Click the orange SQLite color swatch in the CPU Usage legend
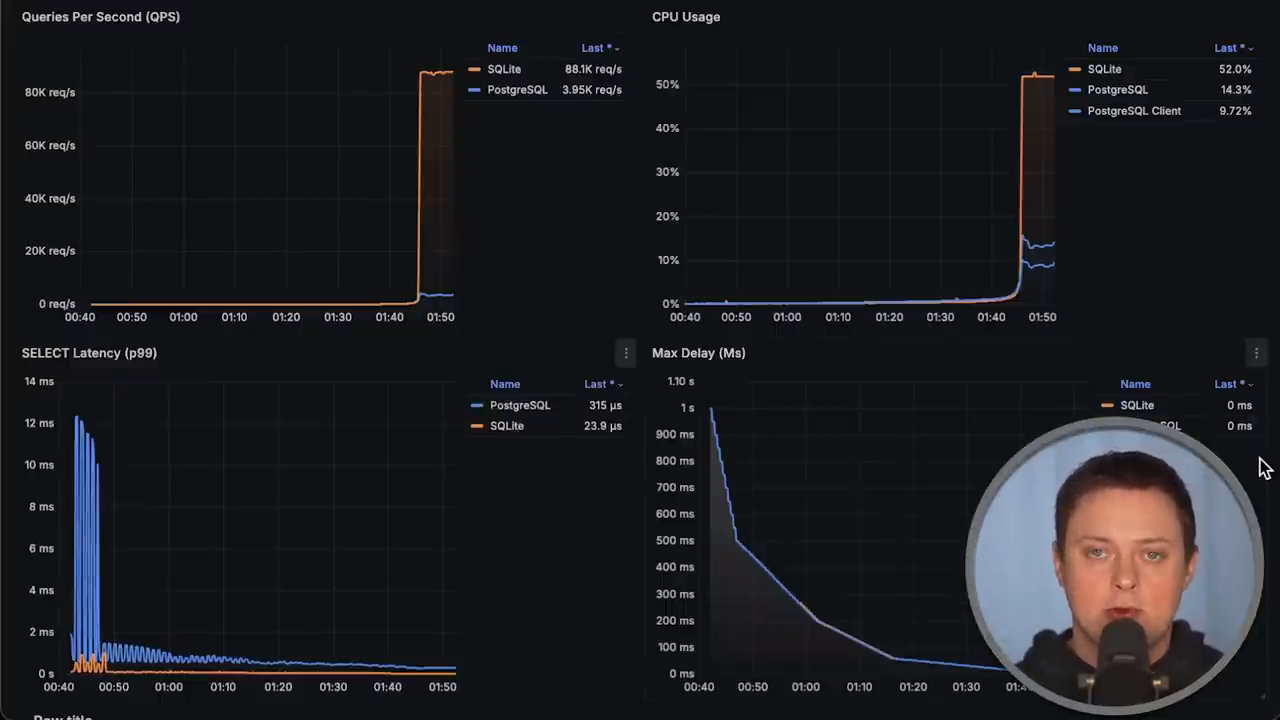 1075,69
